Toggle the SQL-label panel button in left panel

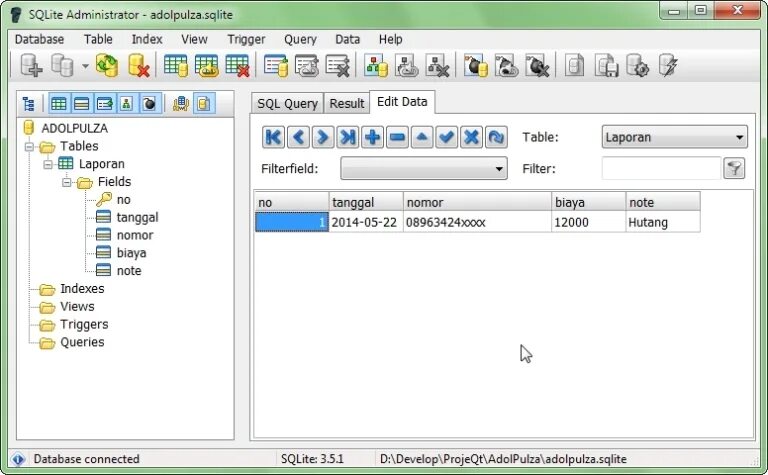[x=181, y=104]
